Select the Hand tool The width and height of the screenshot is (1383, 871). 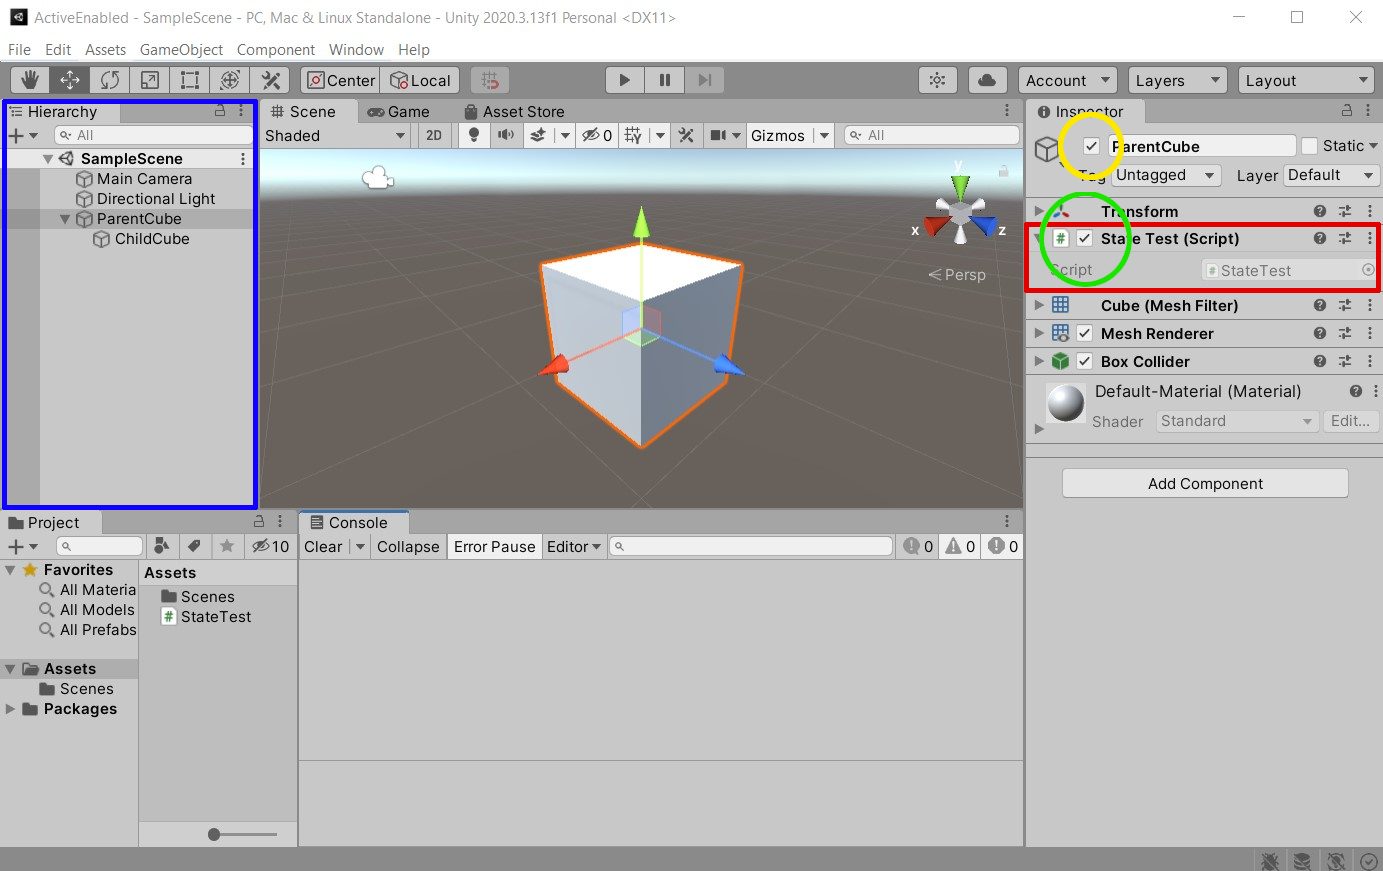[x=30, y=80]
